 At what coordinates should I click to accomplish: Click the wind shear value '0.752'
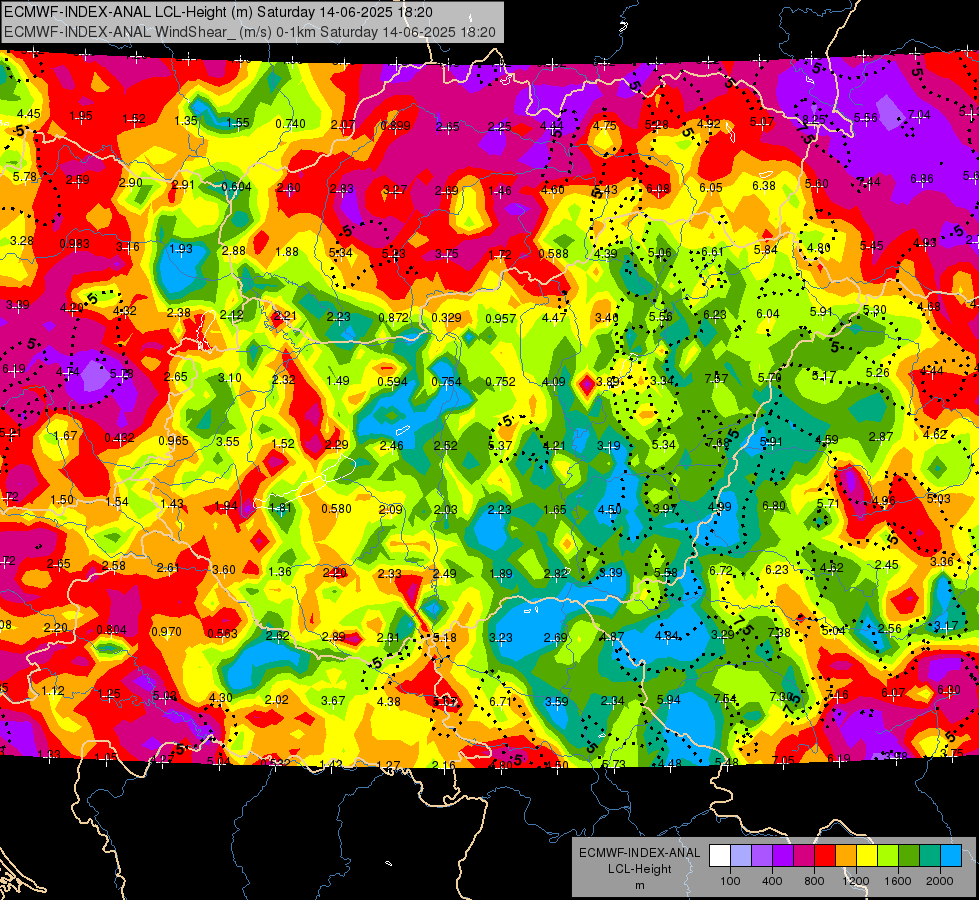[x=500, y=382]
